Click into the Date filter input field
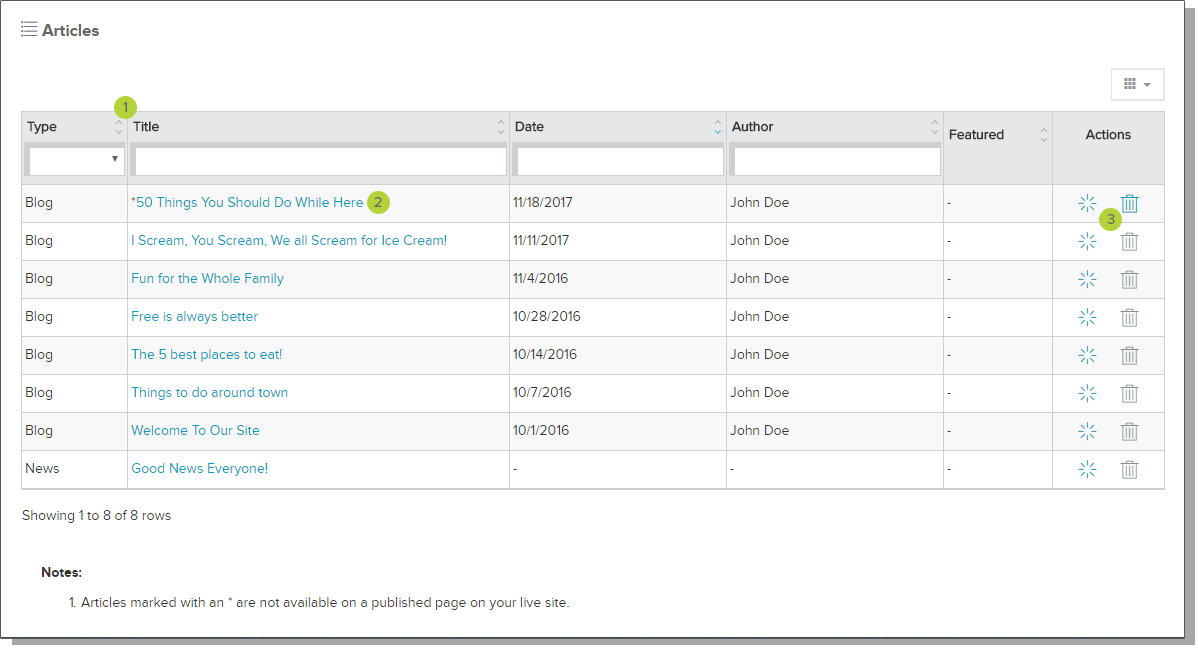The width and height of the screenshot is (1198, 652). pyautogui.click(x=619, y=161)
